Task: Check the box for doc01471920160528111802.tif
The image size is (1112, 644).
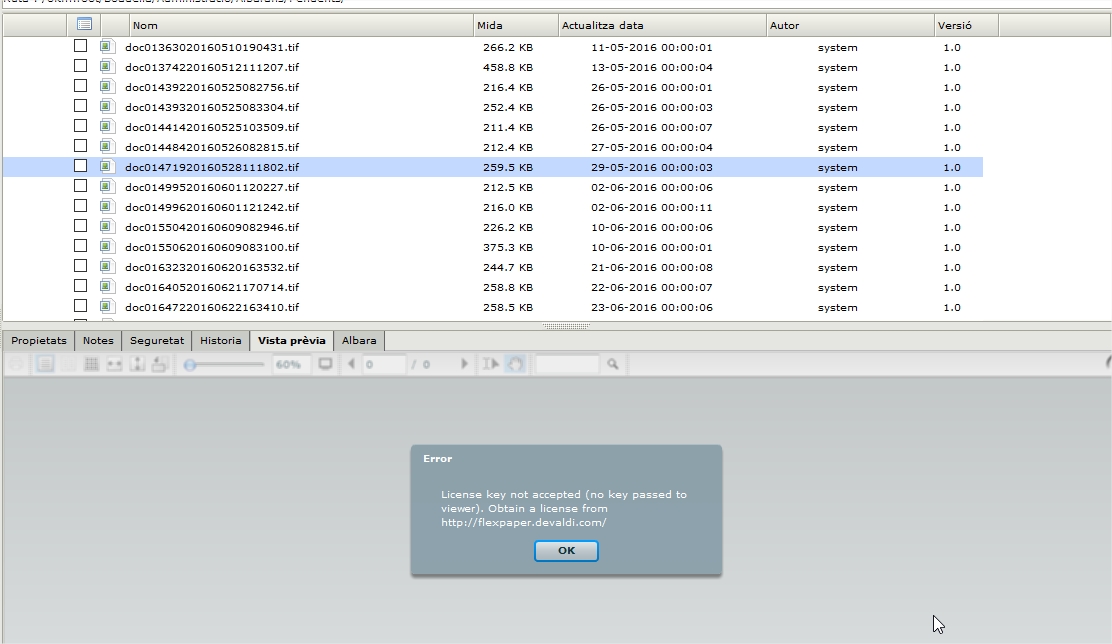Action: (81, 166)
